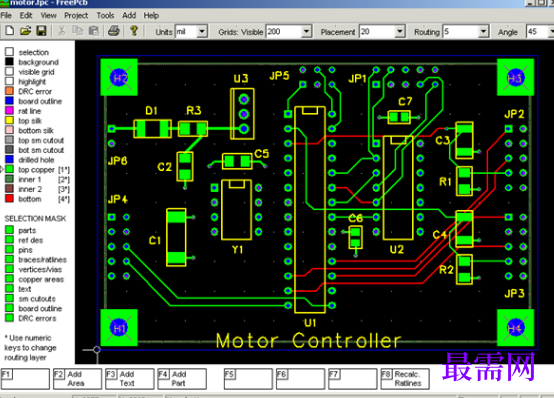
Task: Select capacitor C7 footprint
Action: coord(399,117)
